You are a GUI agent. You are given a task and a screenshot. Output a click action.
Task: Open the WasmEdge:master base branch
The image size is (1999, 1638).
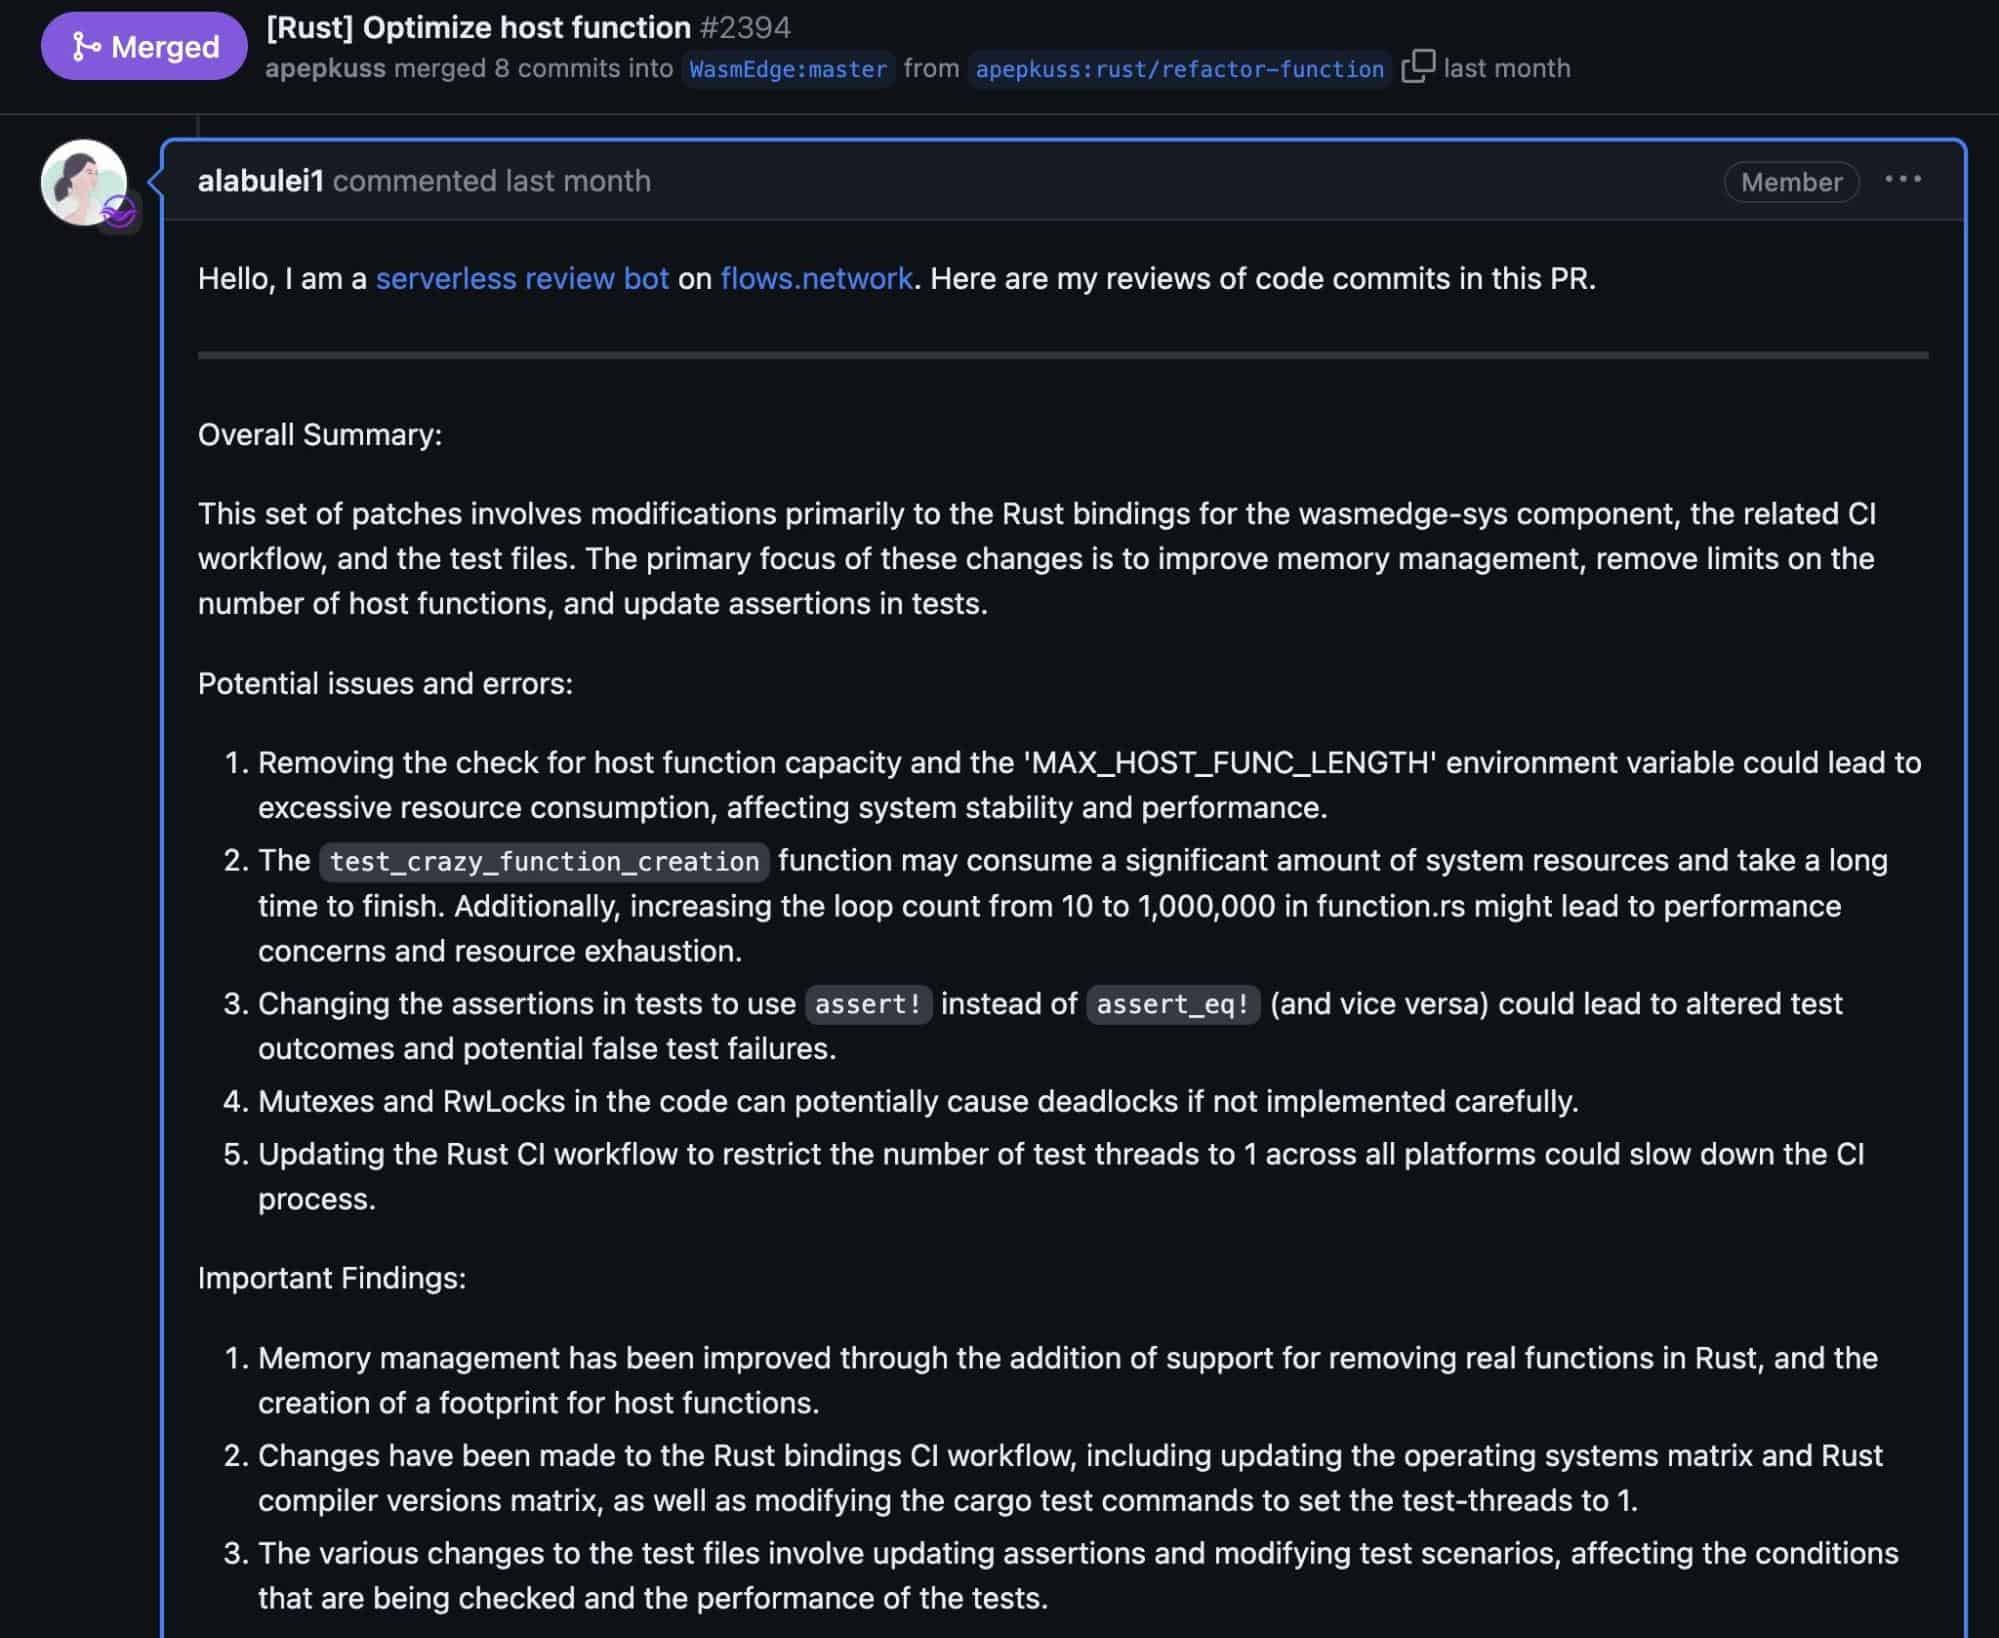pyautogui.click(x=787, y=69)
